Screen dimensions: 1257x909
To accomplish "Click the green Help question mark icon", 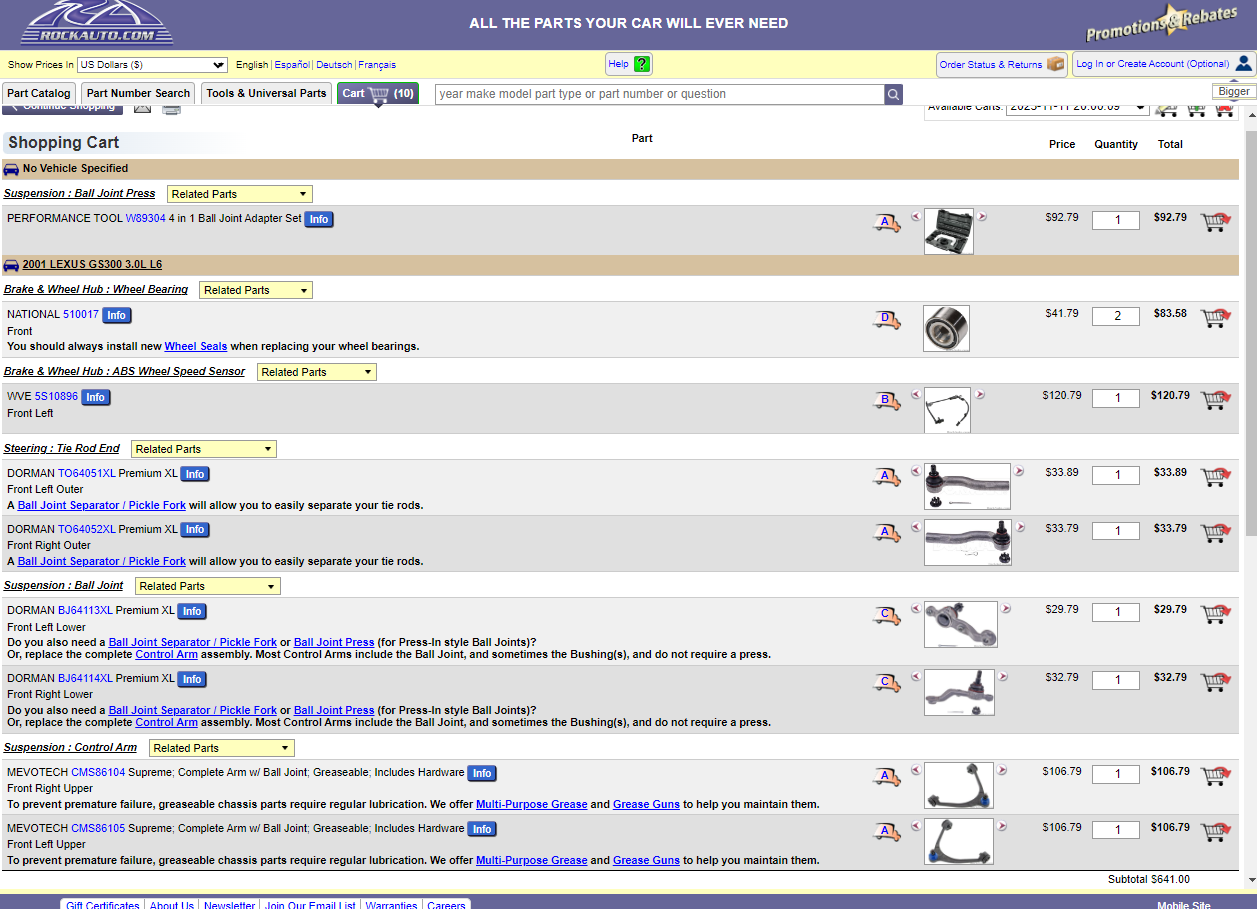I will pyautogui.click(x=641, y=64).
